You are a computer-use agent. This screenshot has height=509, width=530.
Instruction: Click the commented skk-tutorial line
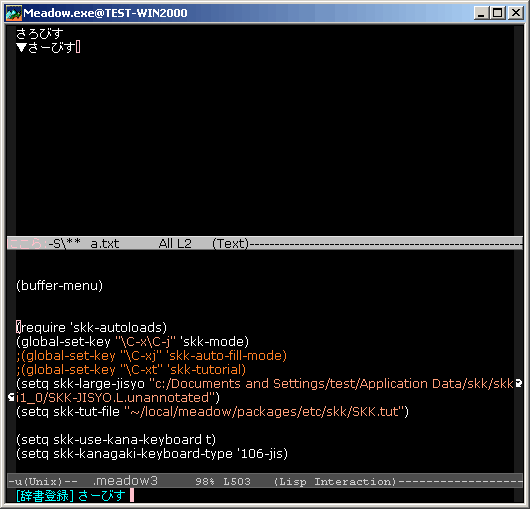point(131,370)
